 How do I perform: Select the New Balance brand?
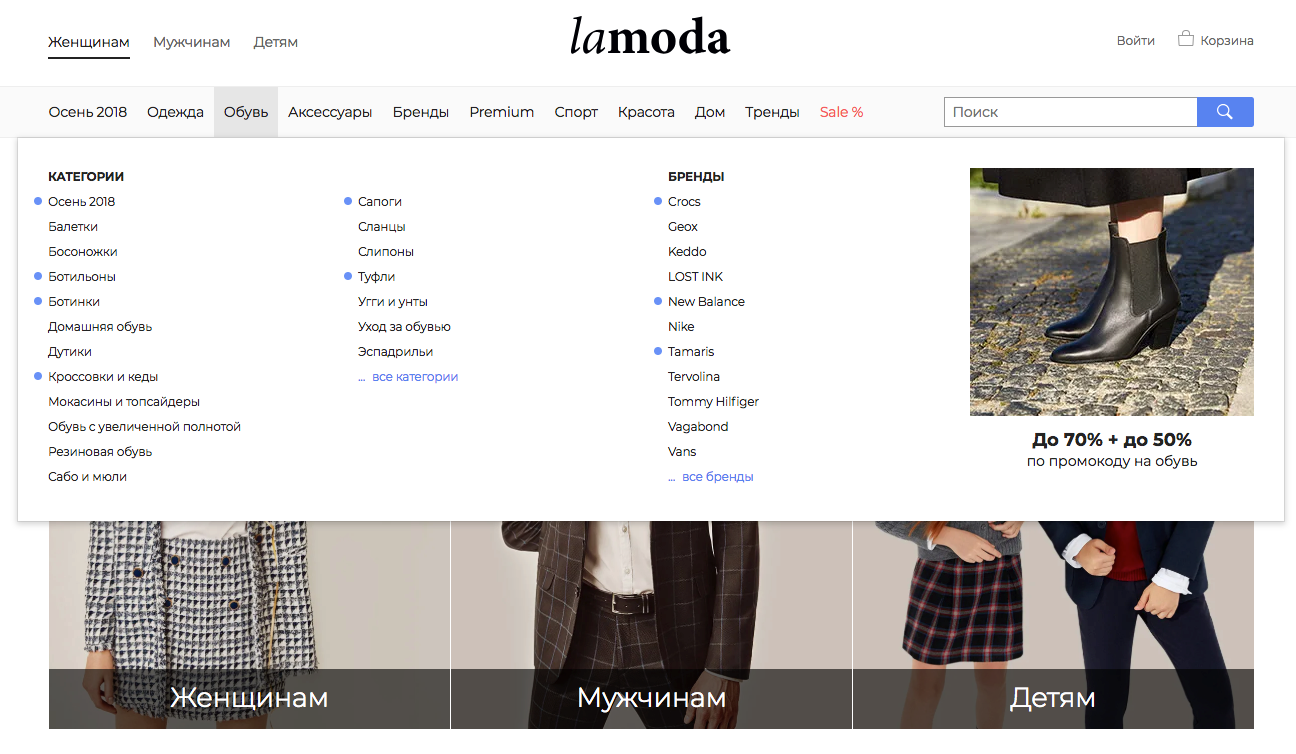coord(706,302)
